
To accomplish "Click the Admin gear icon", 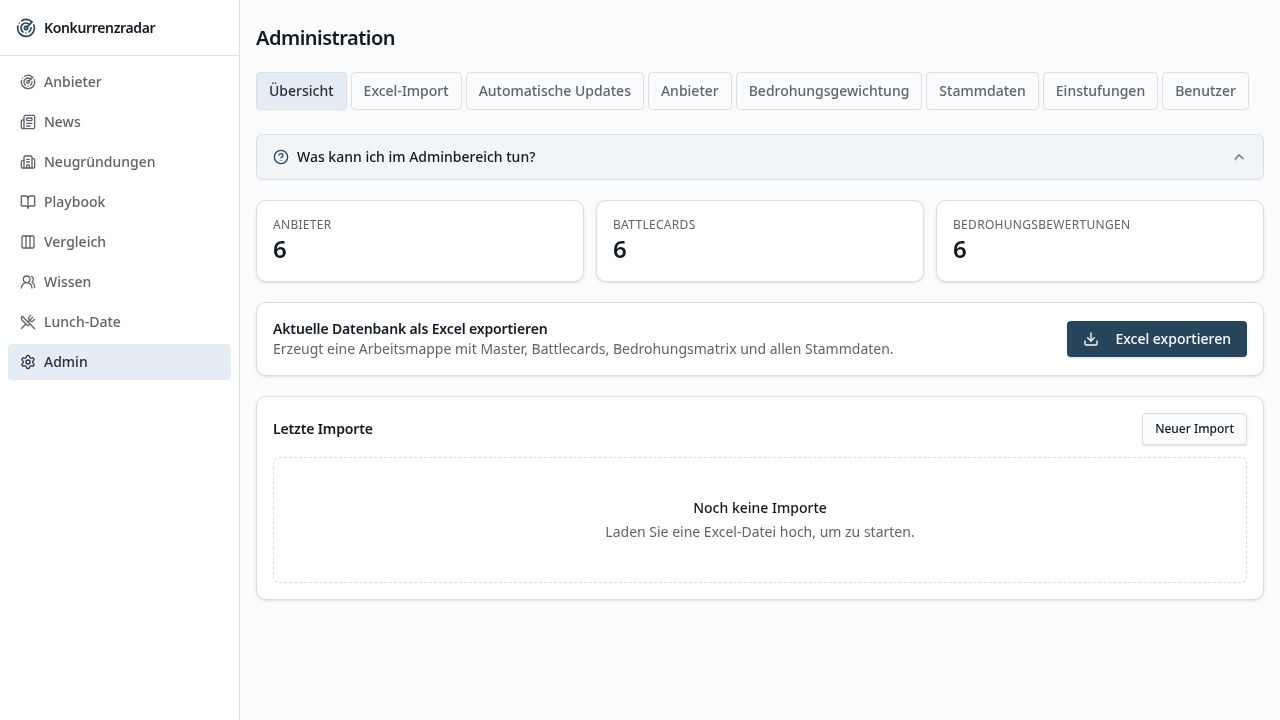I will 28,362.
